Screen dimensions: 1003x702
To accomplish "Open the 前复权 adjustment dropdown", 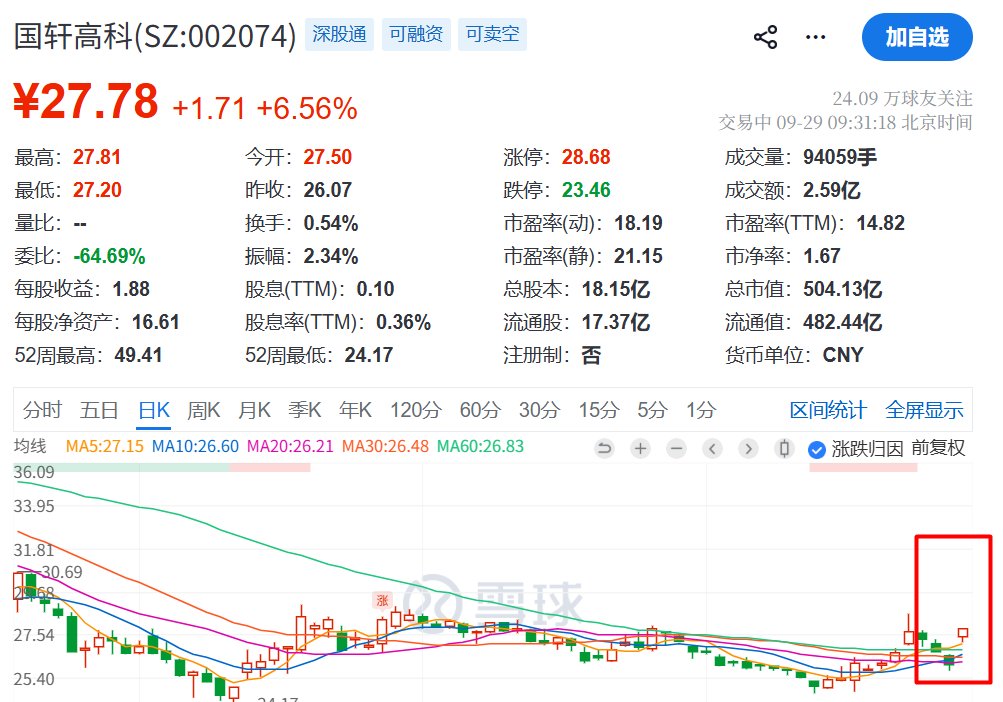I will [938, 449].
